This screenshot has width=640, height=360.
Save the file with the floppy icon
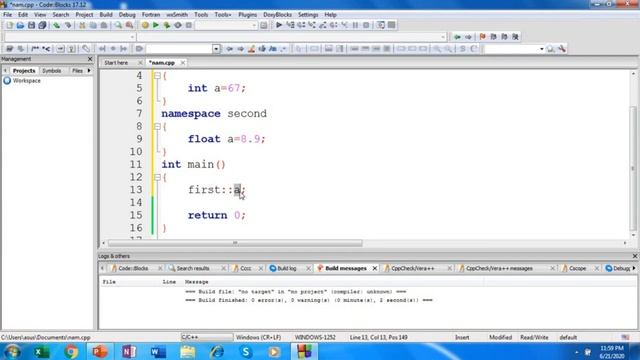click(31, 25)
